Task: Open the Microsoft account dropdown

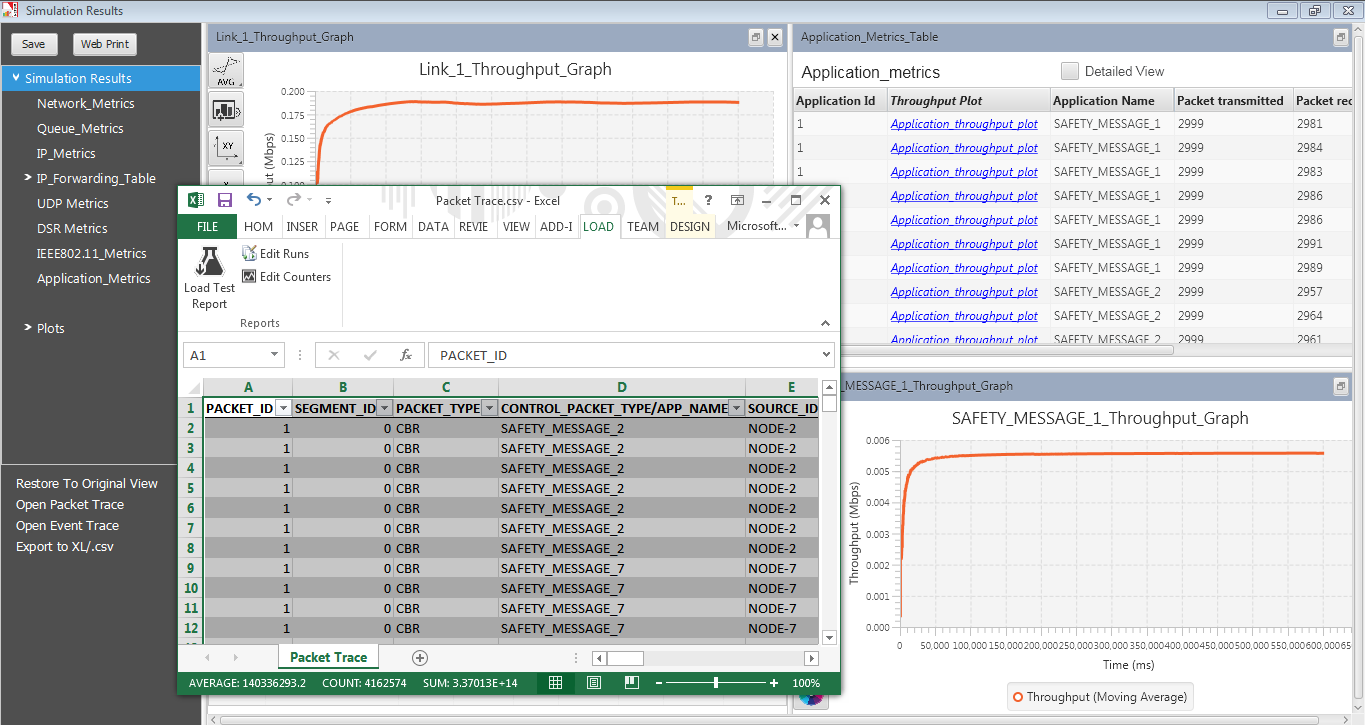Action: click(x=762, y=227)
